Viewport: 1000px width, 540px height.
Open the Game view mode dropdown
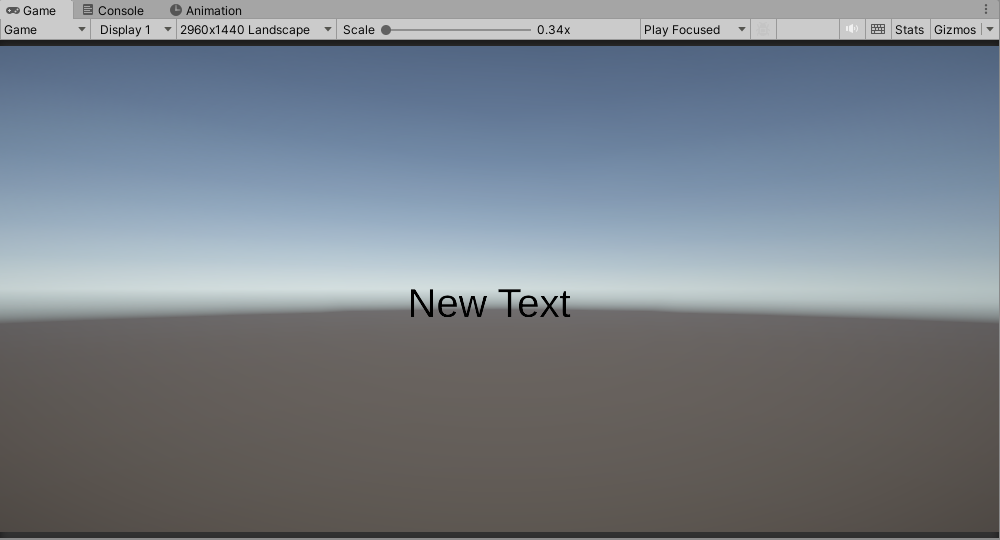click(x=45, y=29)
